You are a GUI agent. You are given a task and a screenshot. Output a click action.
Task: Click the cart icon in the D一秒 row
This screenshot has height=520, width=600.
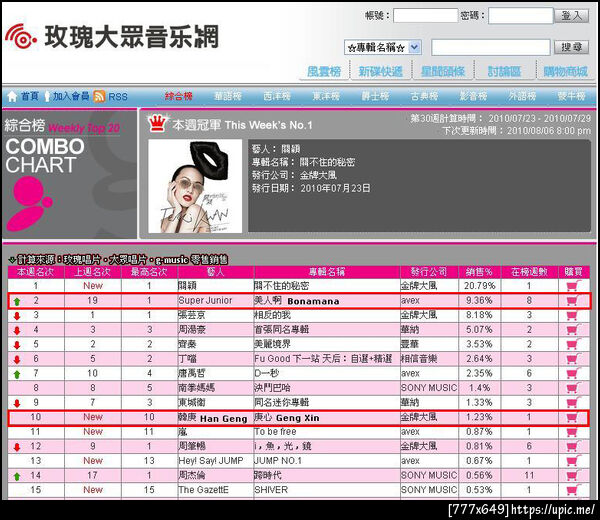coord(573,373)
